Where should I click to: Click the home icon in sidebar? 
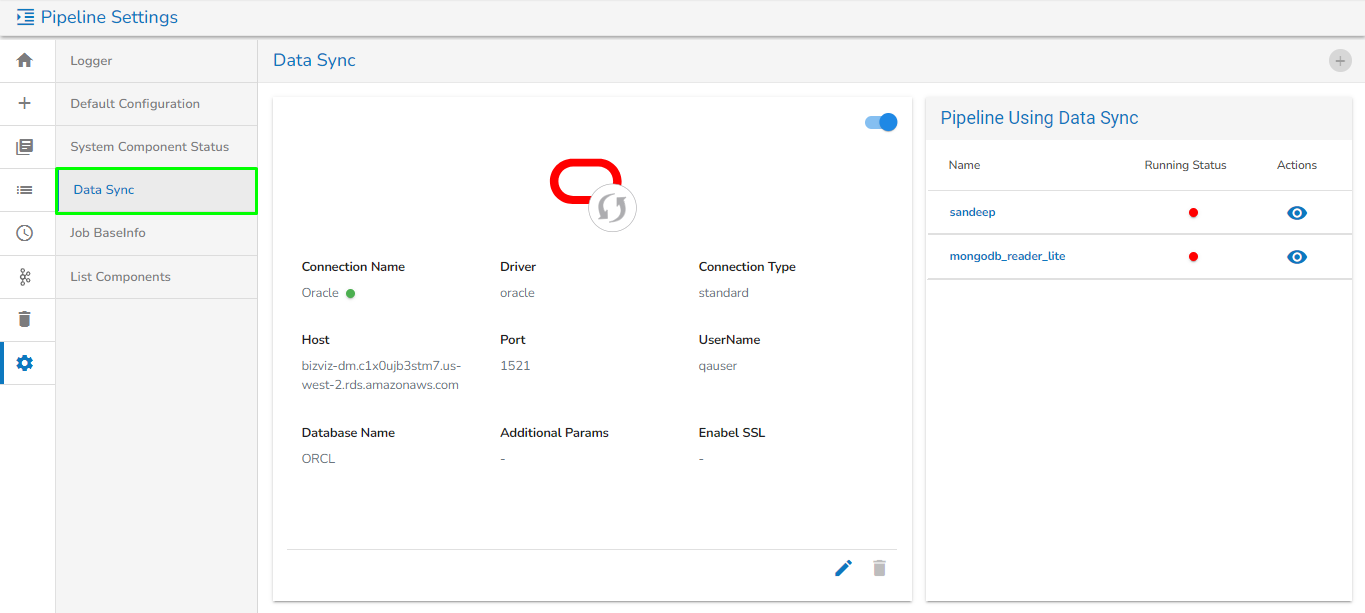coord(25,60)
